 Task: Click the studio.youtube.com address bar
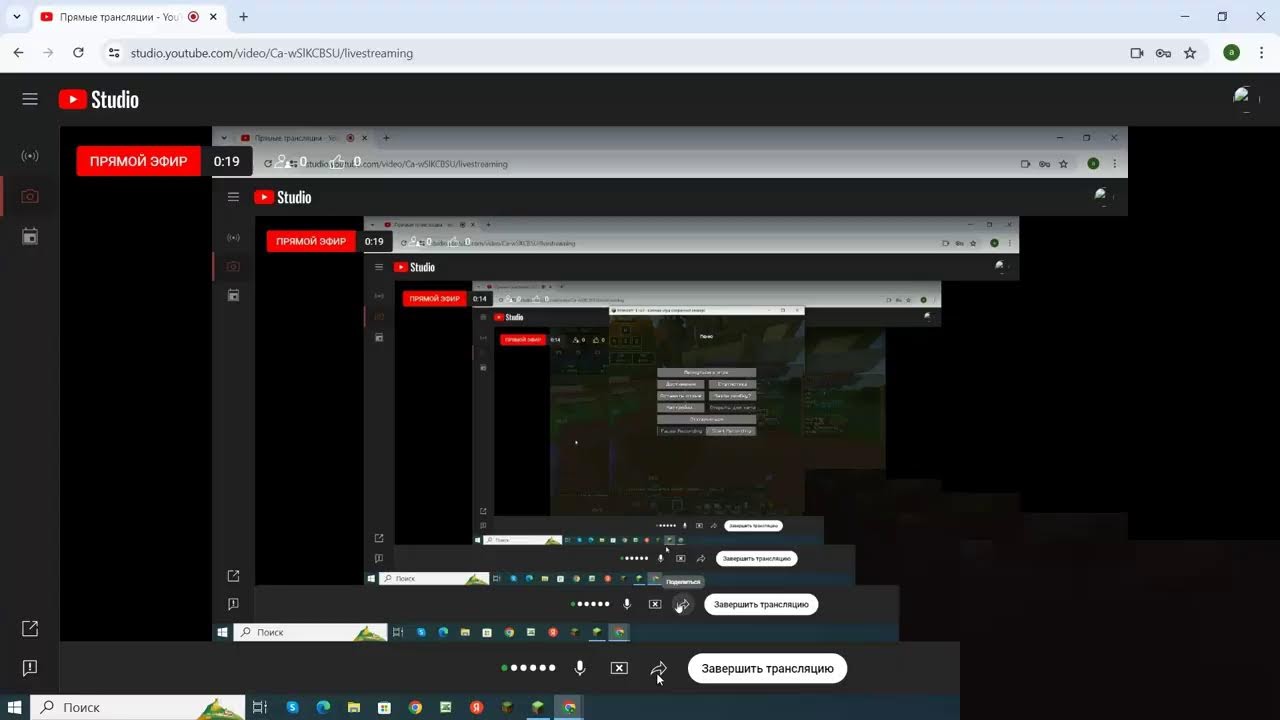(272, 53)
